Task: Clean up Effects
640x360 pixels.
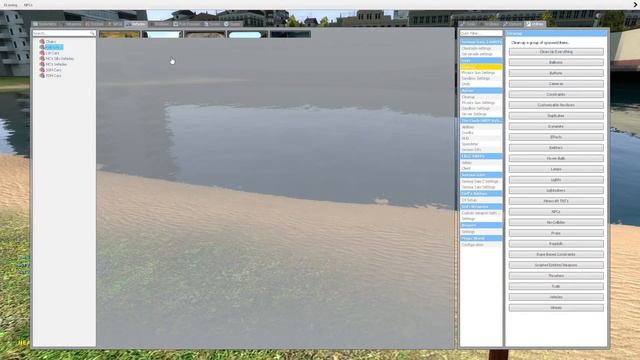Action: coord(556,137)
